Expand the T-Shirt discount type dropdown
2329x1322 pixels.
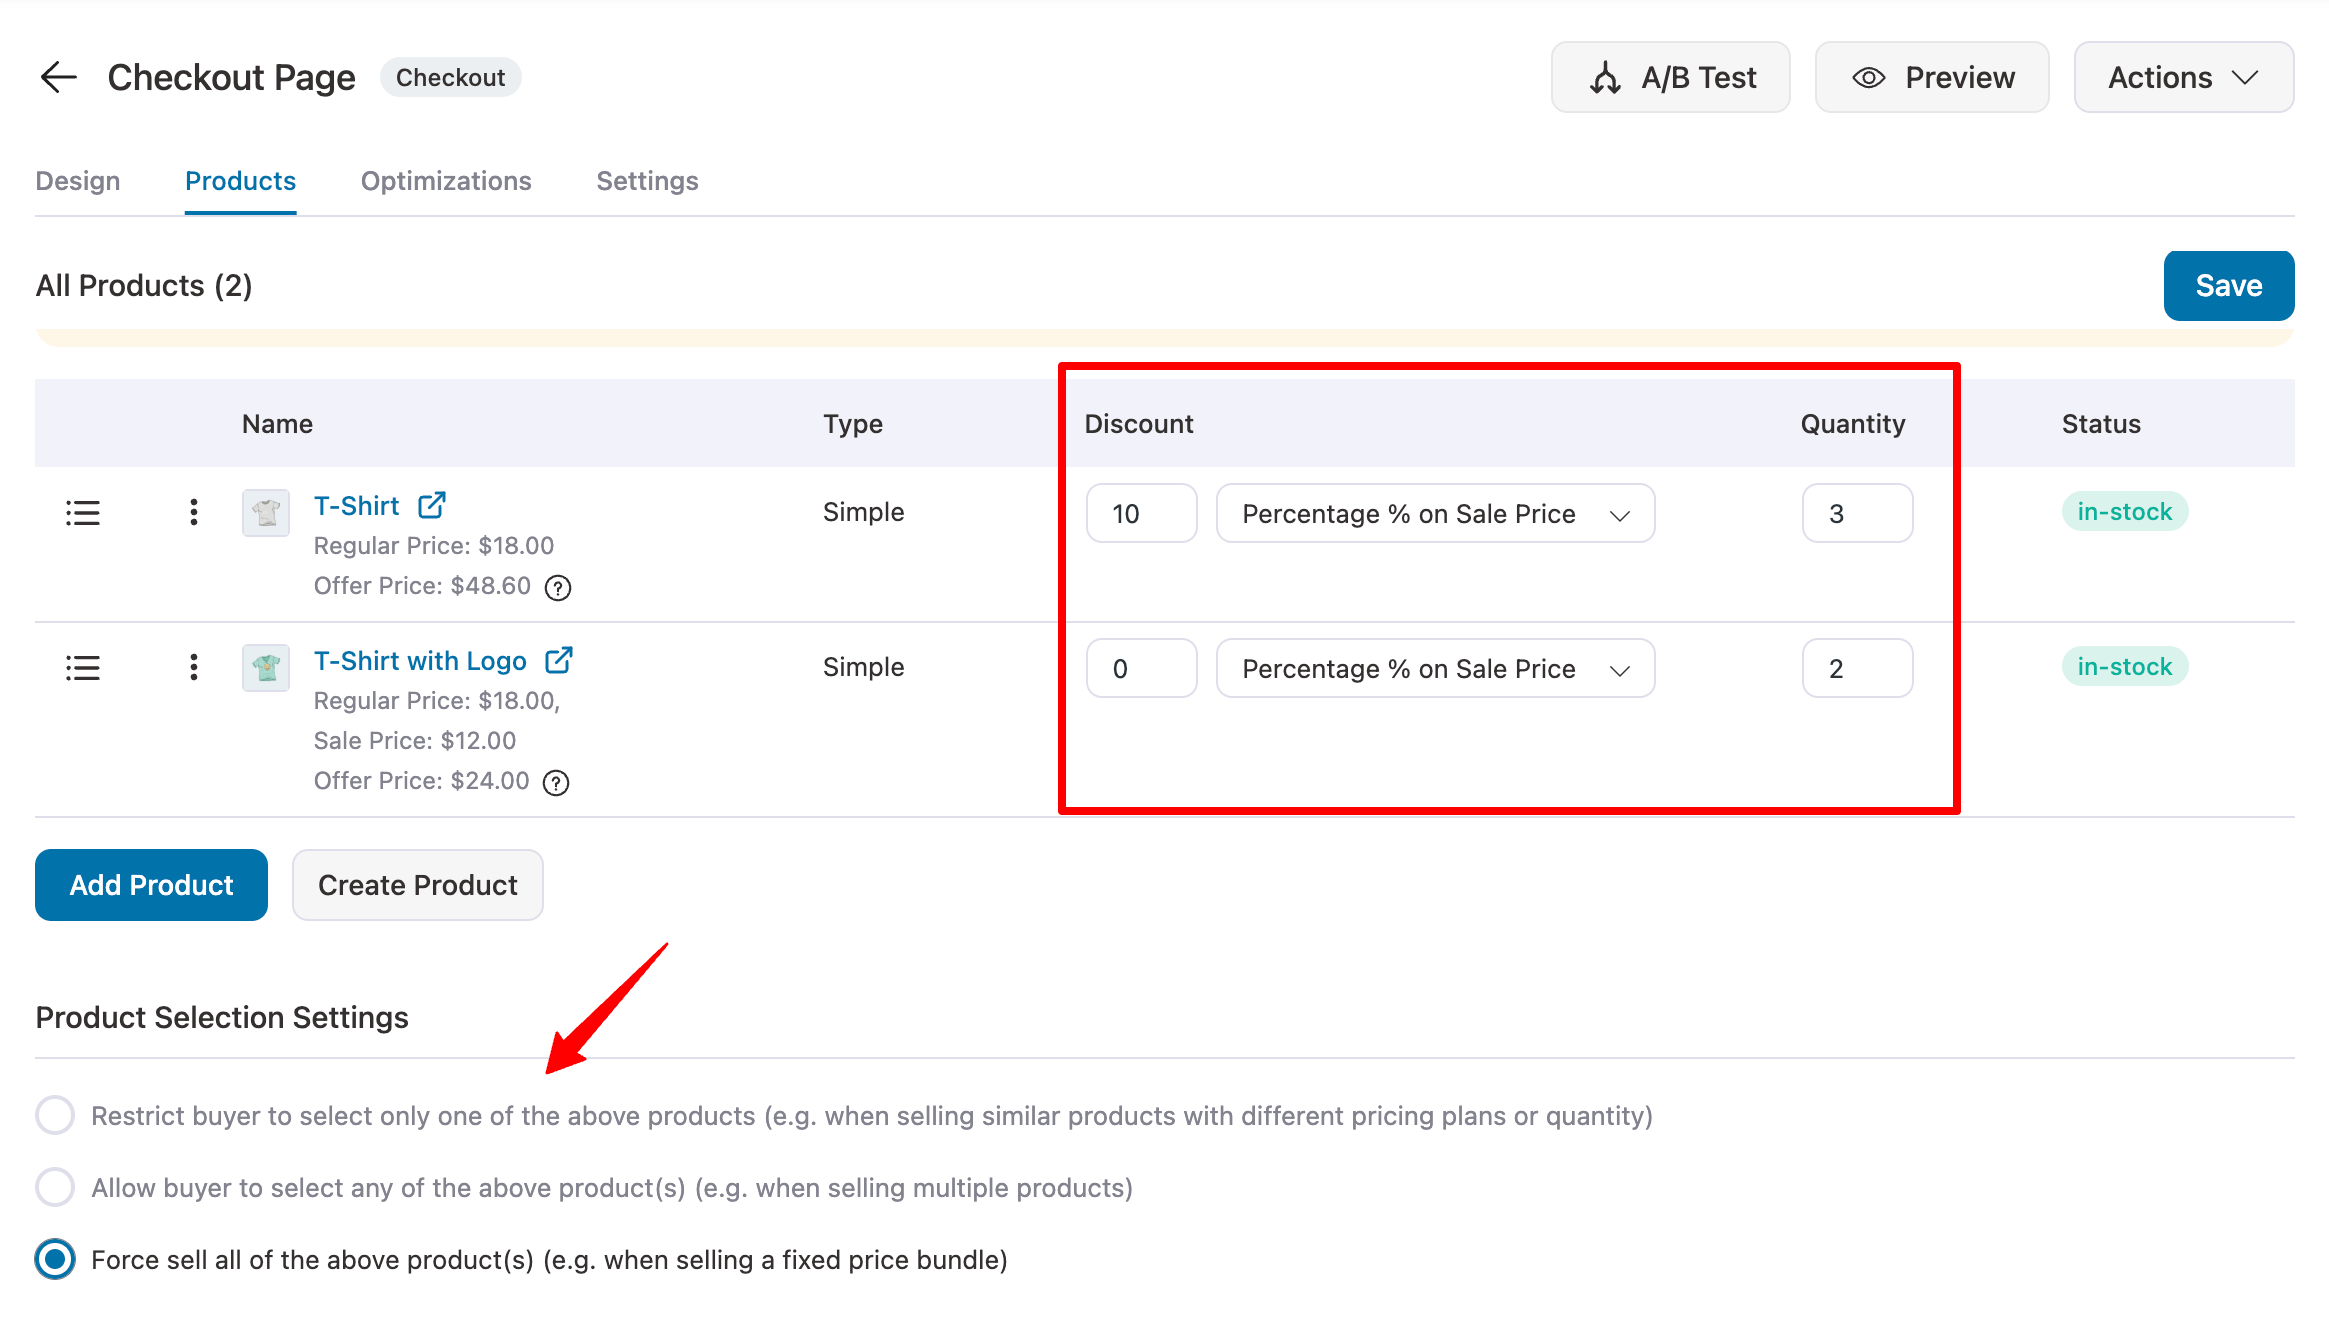tap(1435, 513)
